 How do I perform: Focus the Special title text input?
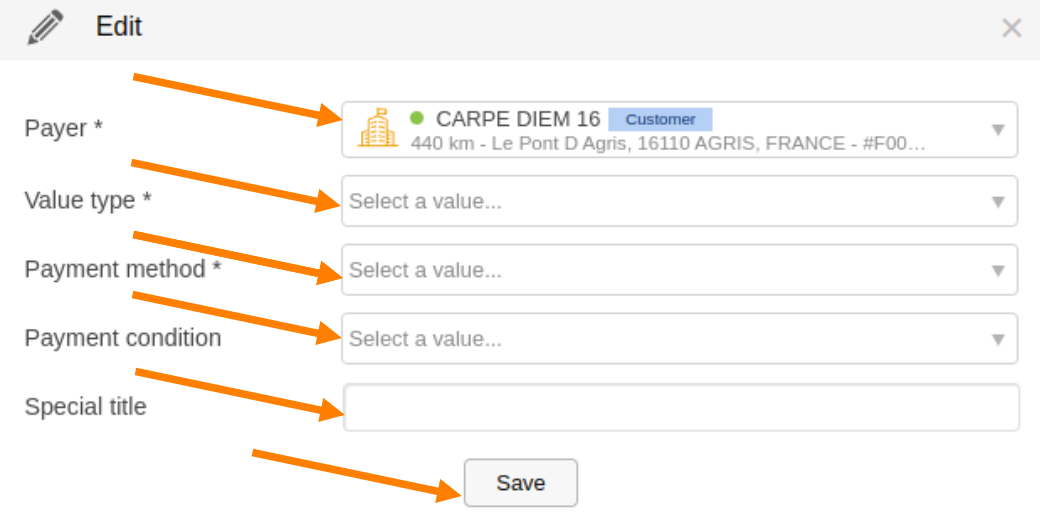[x=680, y=408]
